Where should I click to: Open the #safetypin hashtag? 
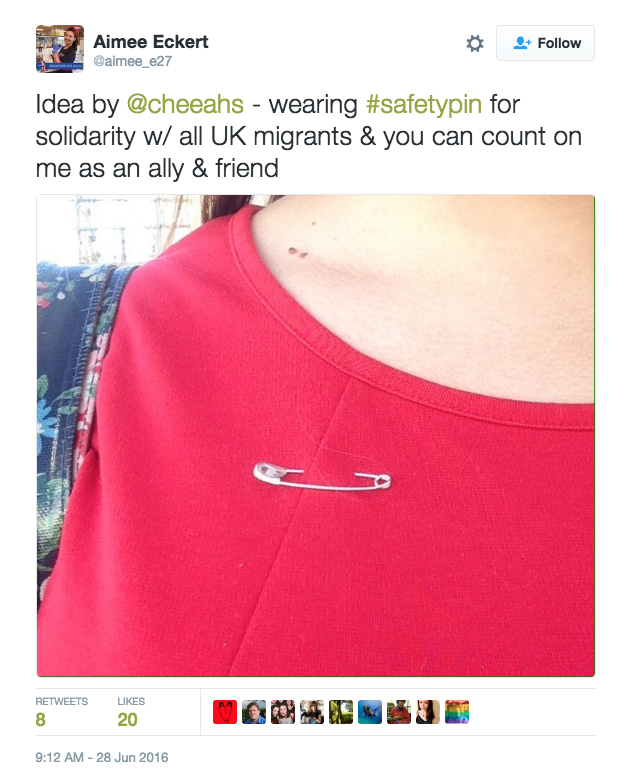click(x=424, y=105)
